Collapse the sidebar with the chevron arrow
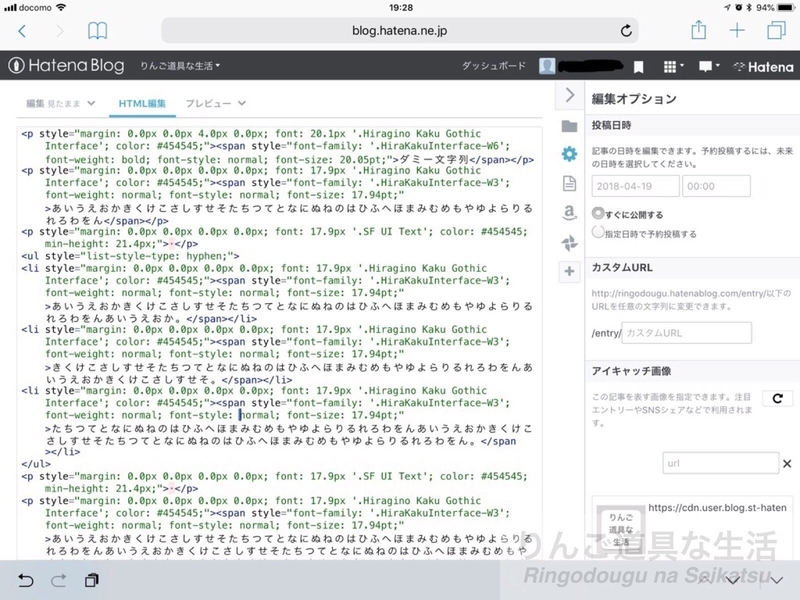 568,95
